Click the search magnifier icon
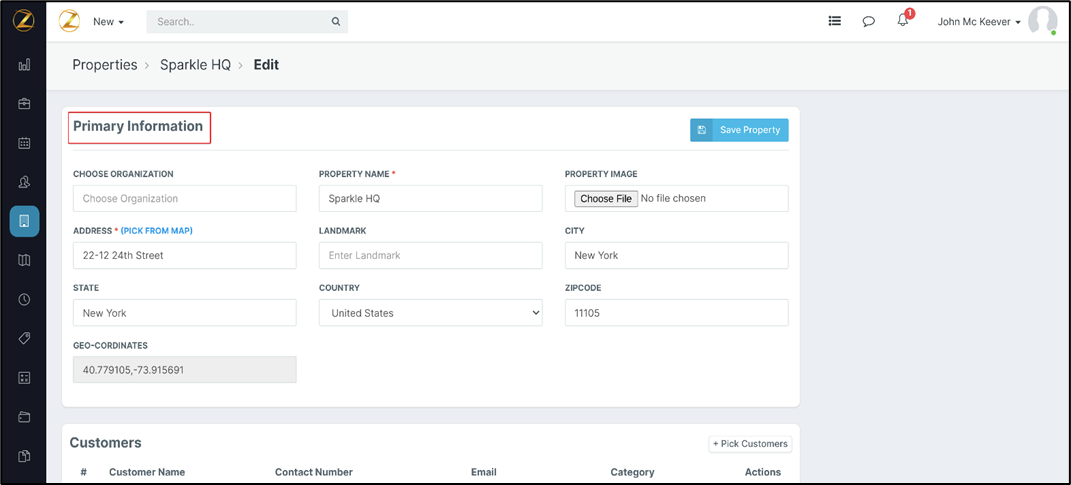The height and width of the screenshot is (485, 1071). 336,22
